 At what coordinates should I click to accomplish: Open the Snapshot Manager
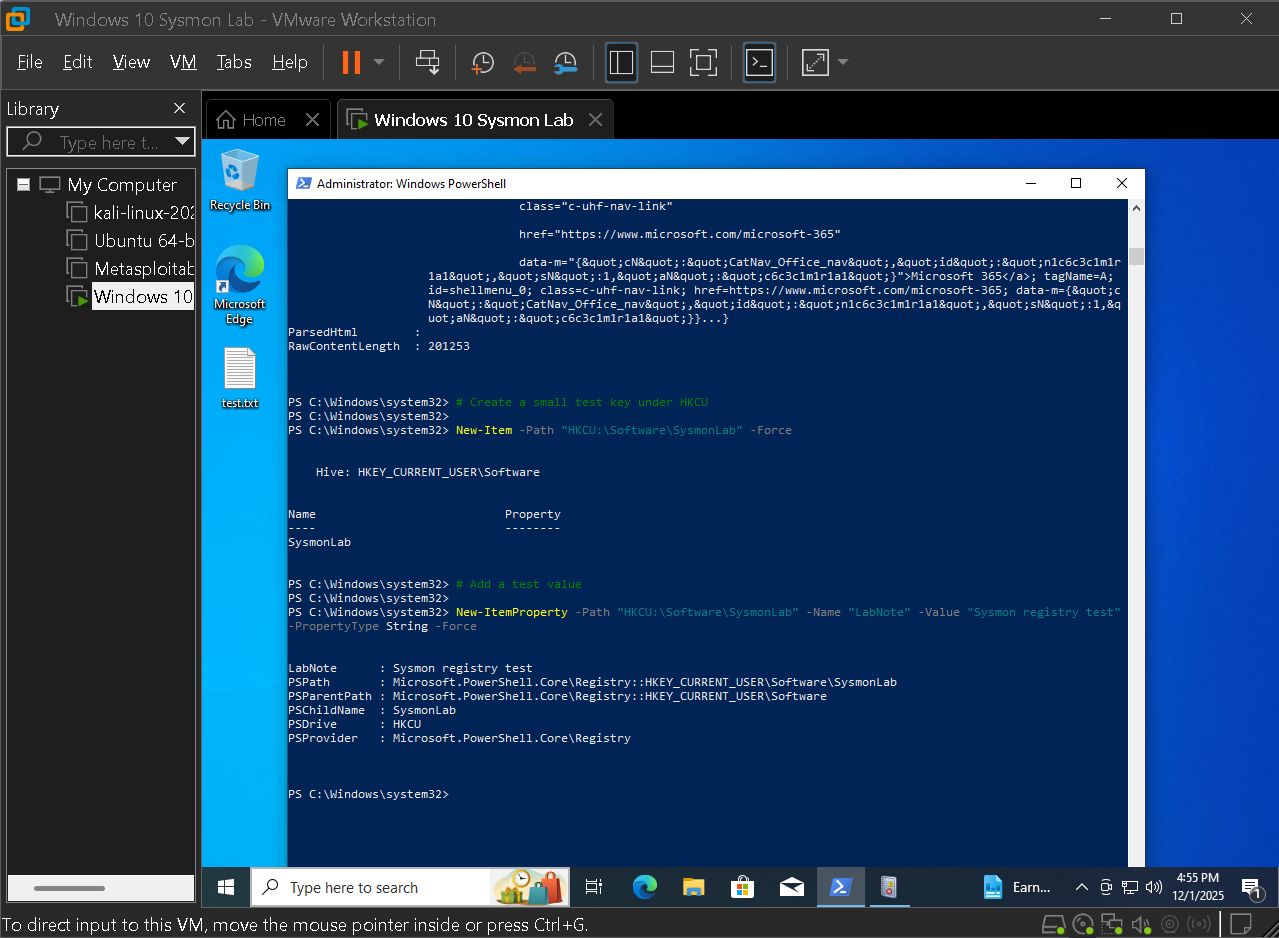tap(565, 62)
